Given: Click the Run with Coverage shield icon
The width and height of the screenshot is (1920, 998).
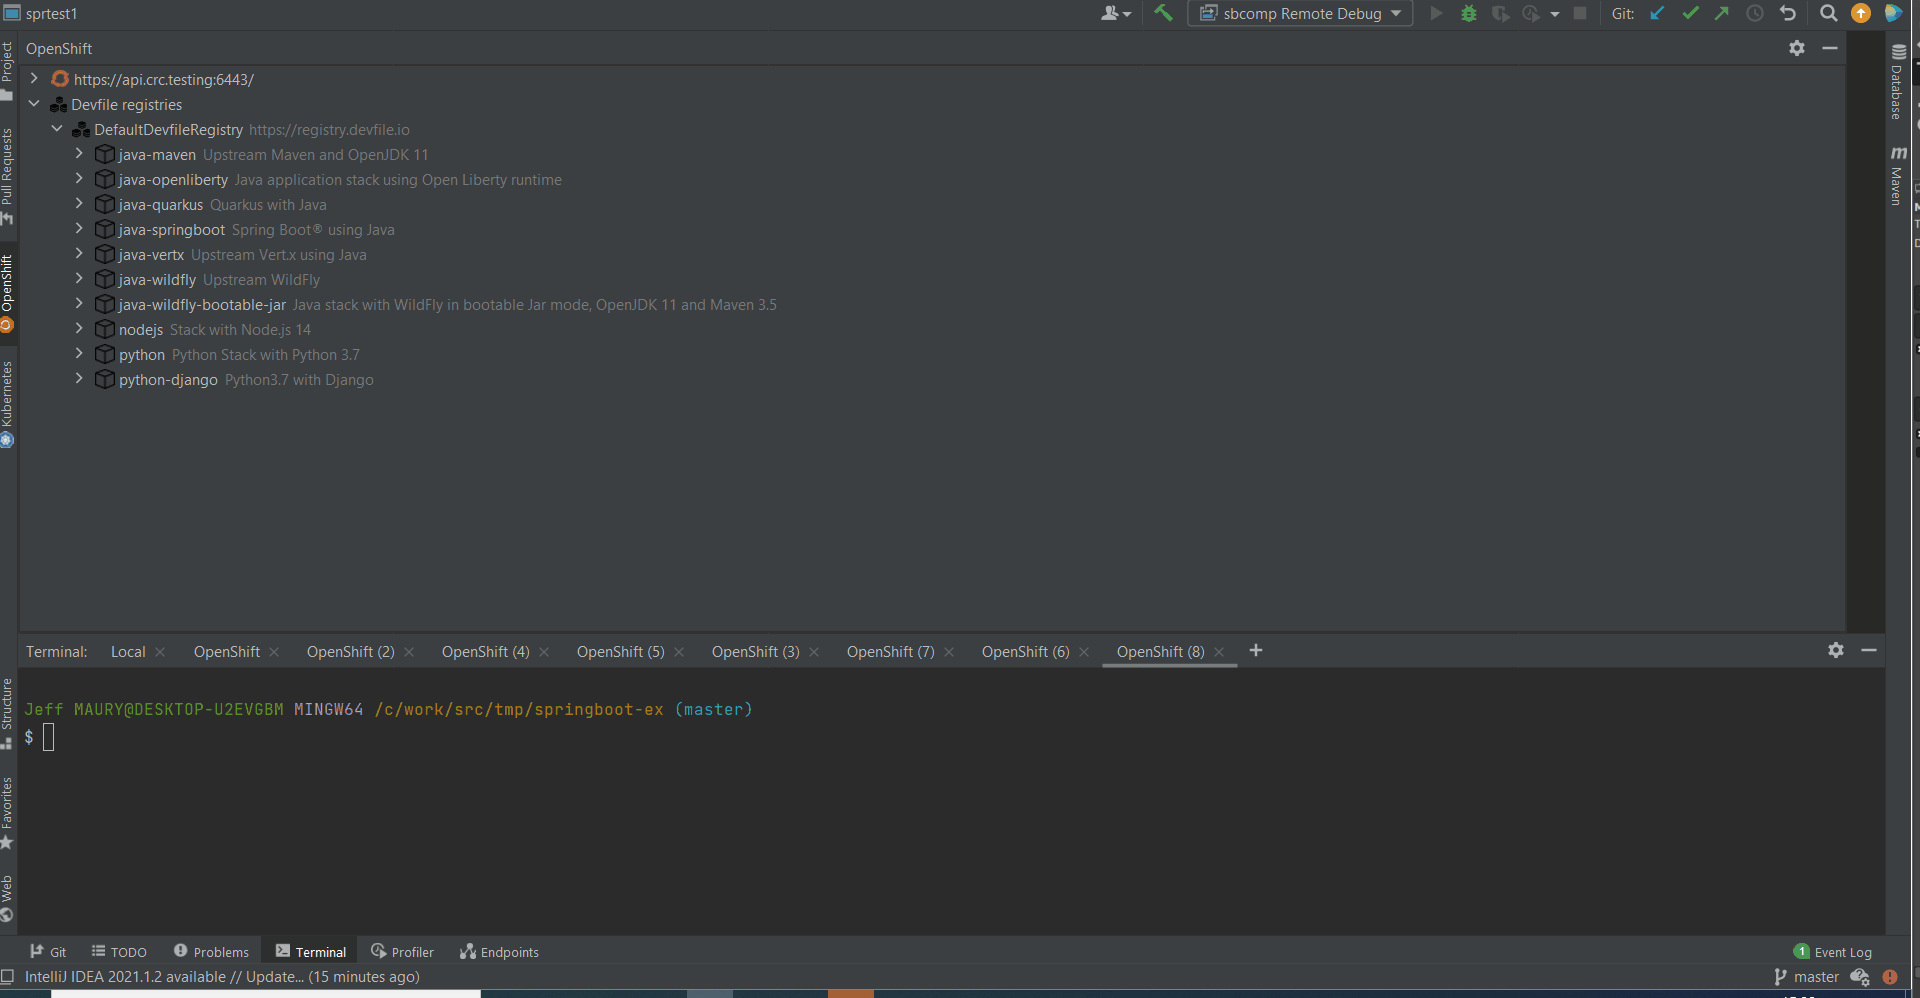Looking at the screenshot, I should tap(1500, 13).
